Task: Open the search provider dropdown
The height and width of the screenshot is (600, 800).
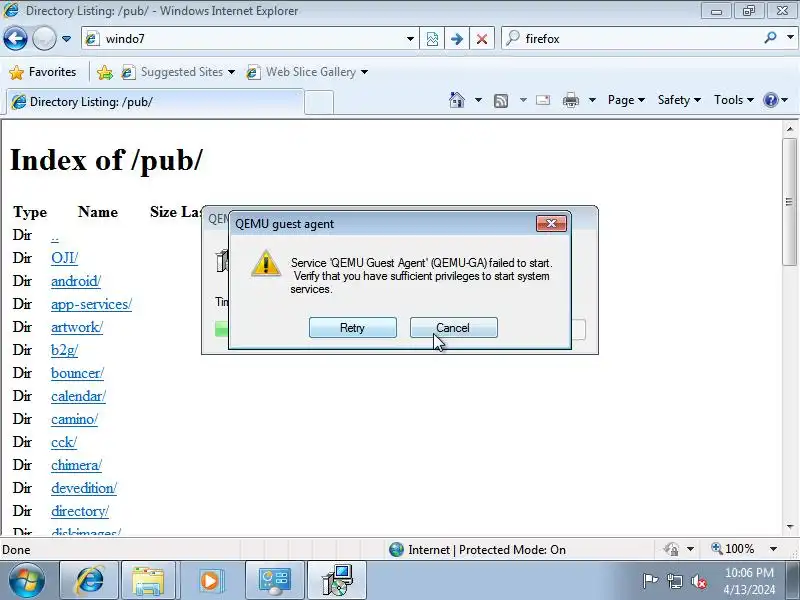Action: [x=790, y=38]
